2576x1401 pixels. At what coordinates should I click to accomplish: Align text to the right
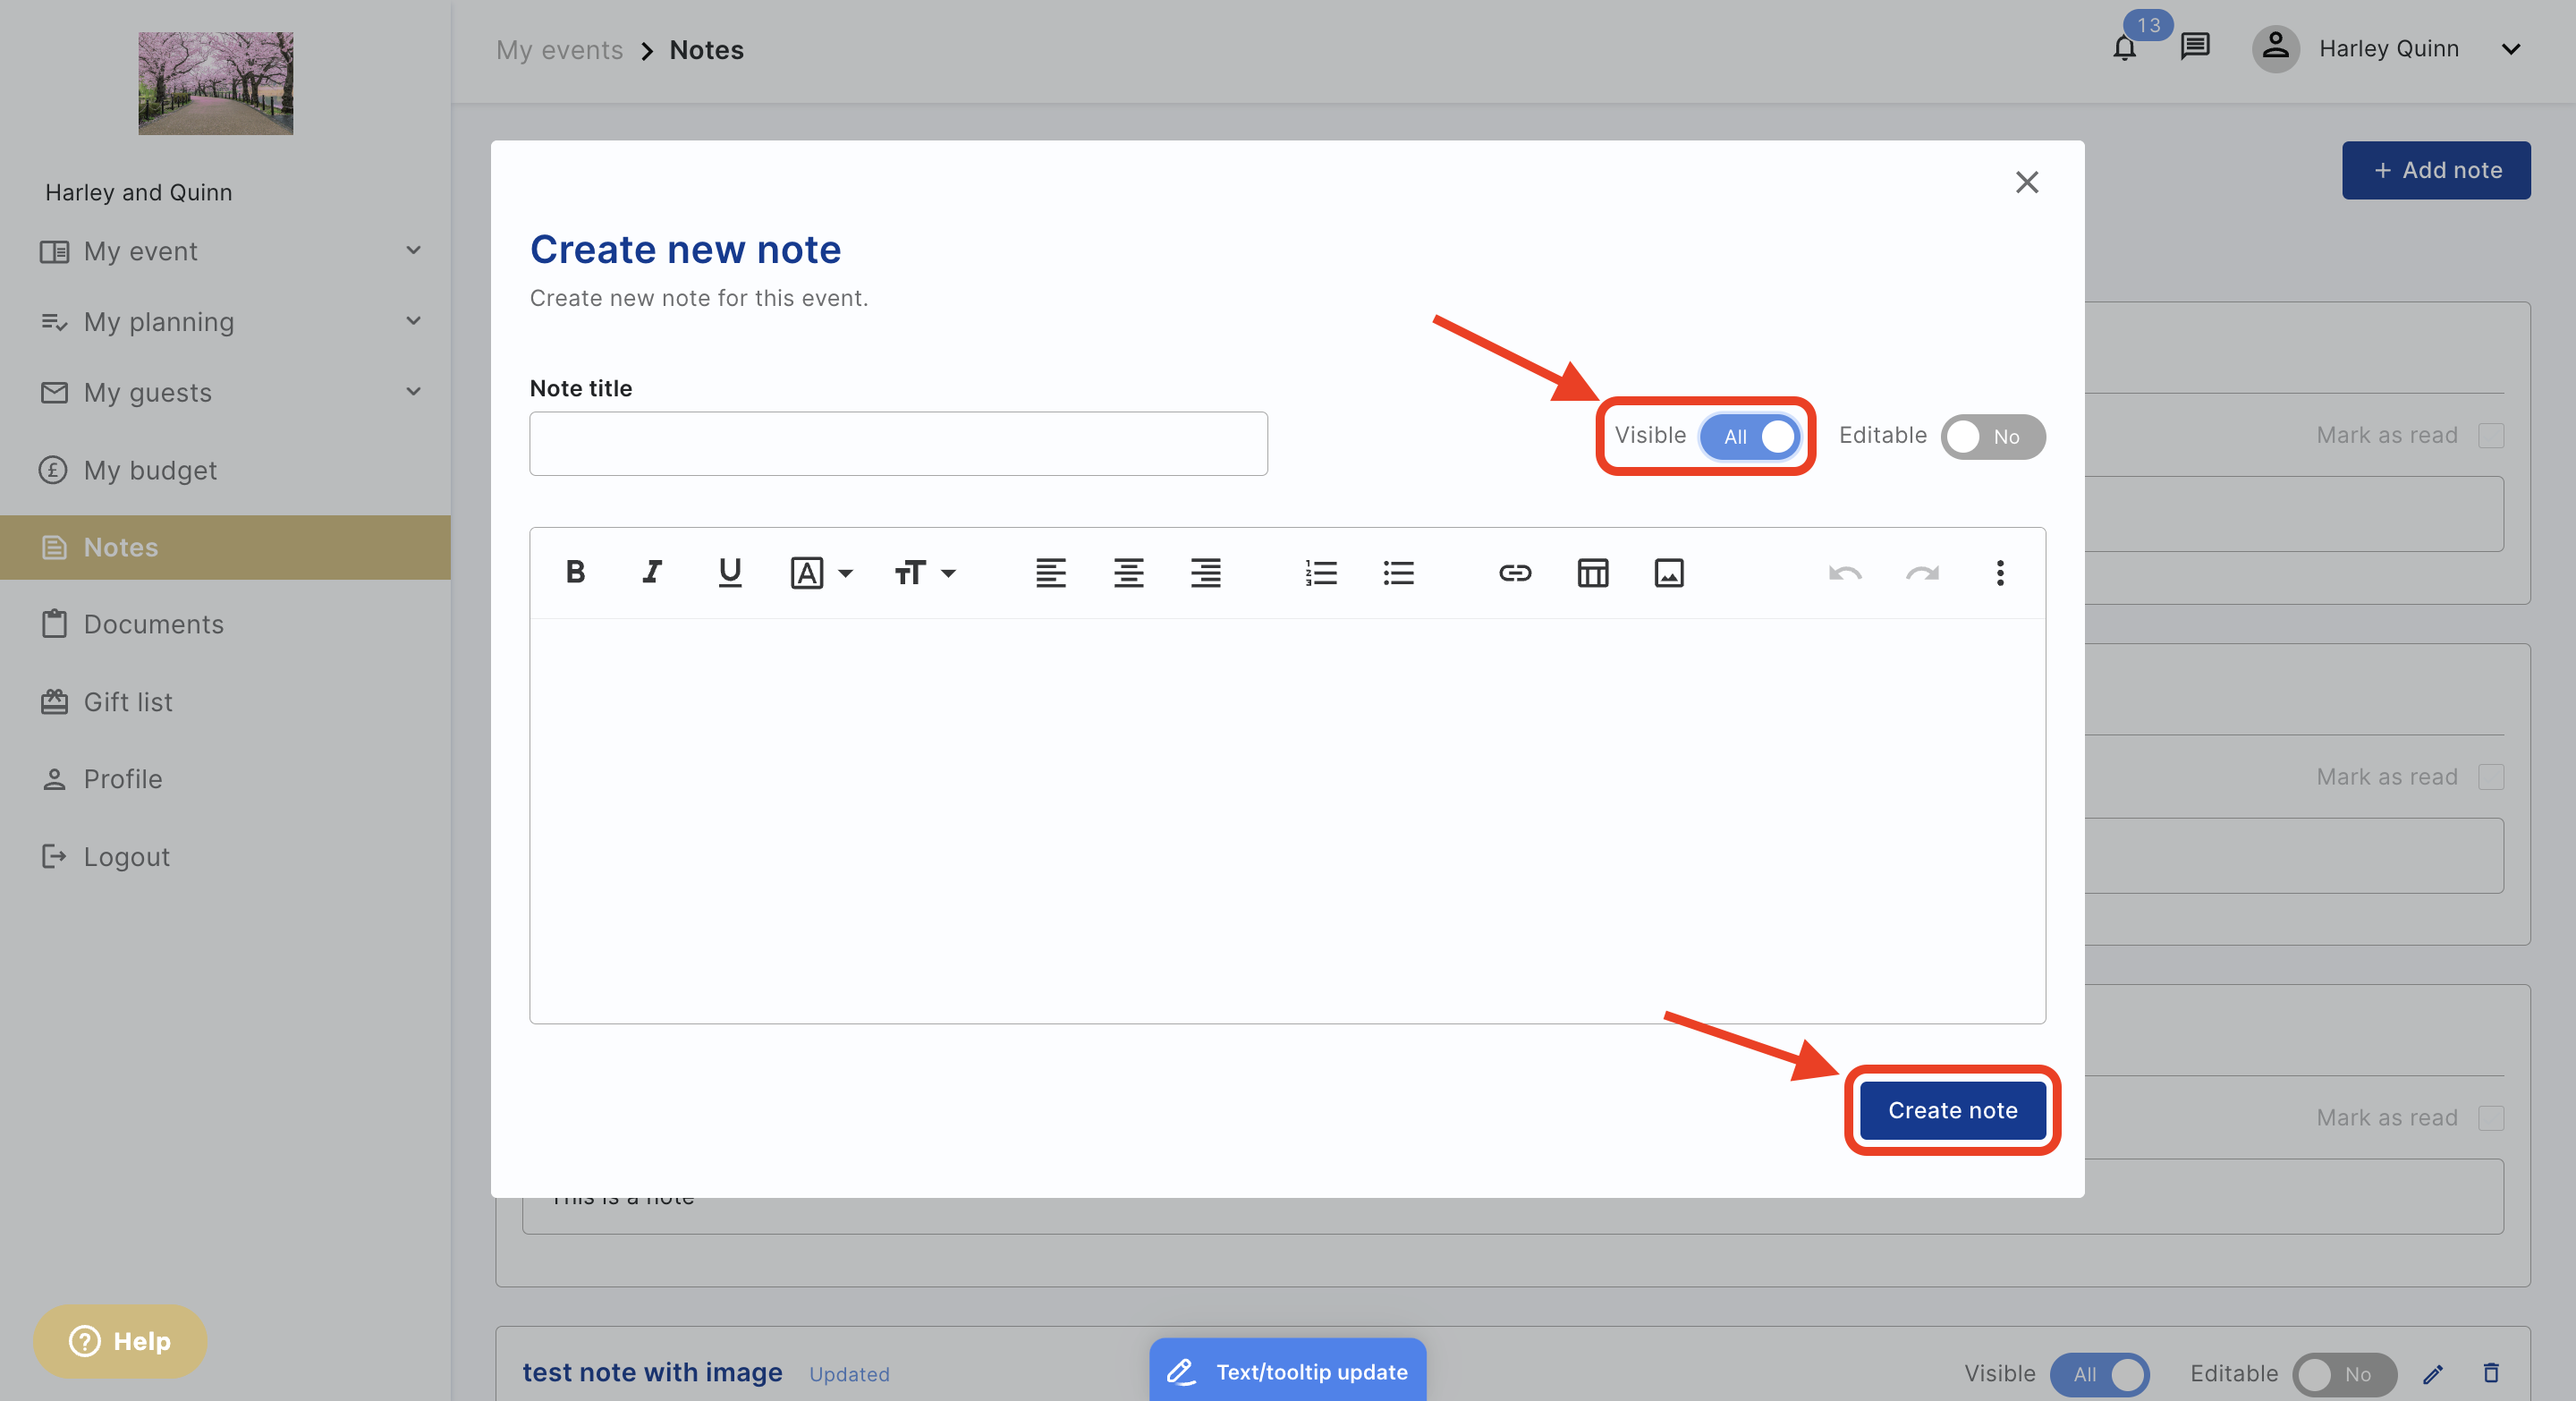[x=1206, y=573]
